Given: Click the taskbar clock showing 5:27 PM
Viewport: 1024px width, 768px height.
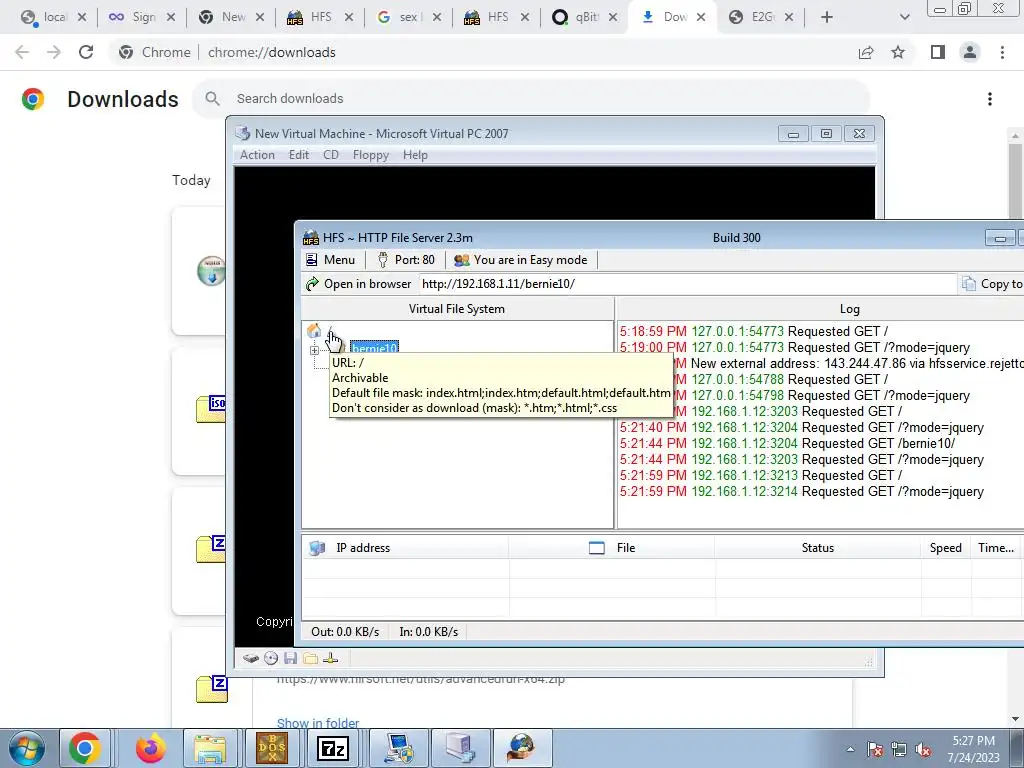Looking at the screenshot, I should [x=973, y=749].
